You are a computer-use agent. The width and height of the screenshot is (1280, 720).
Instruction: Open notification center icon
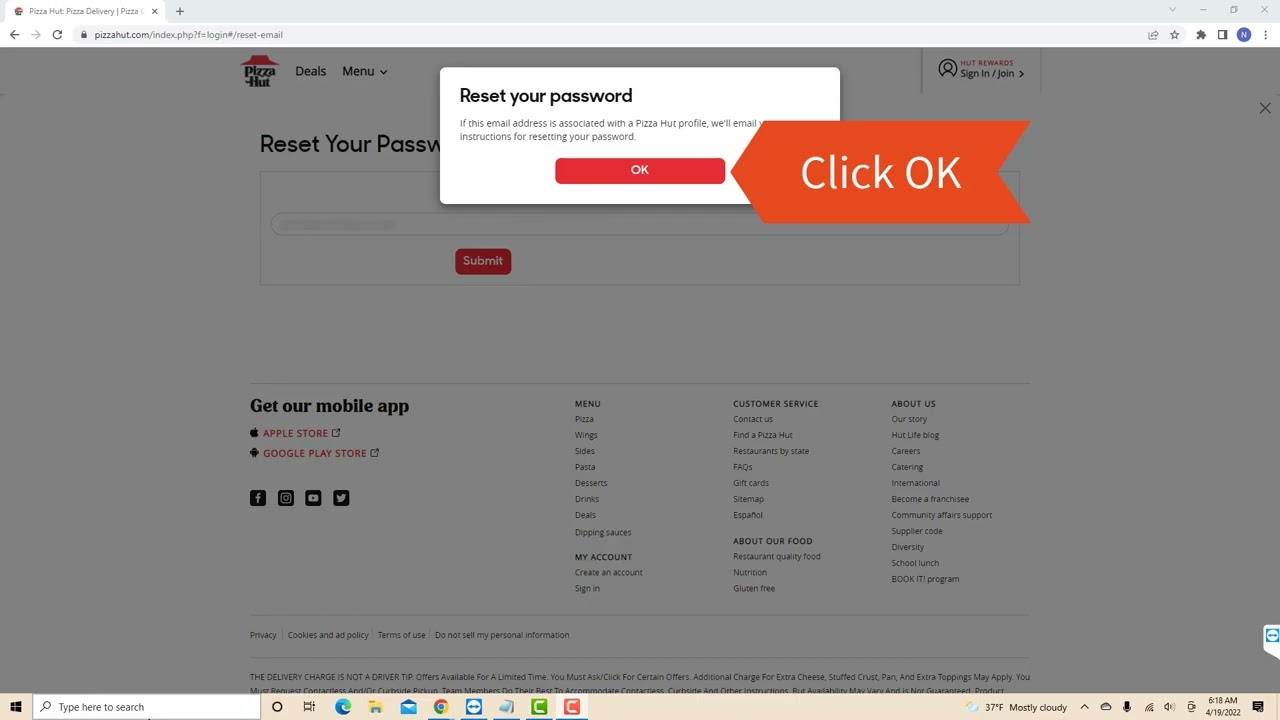point(1258,707)
